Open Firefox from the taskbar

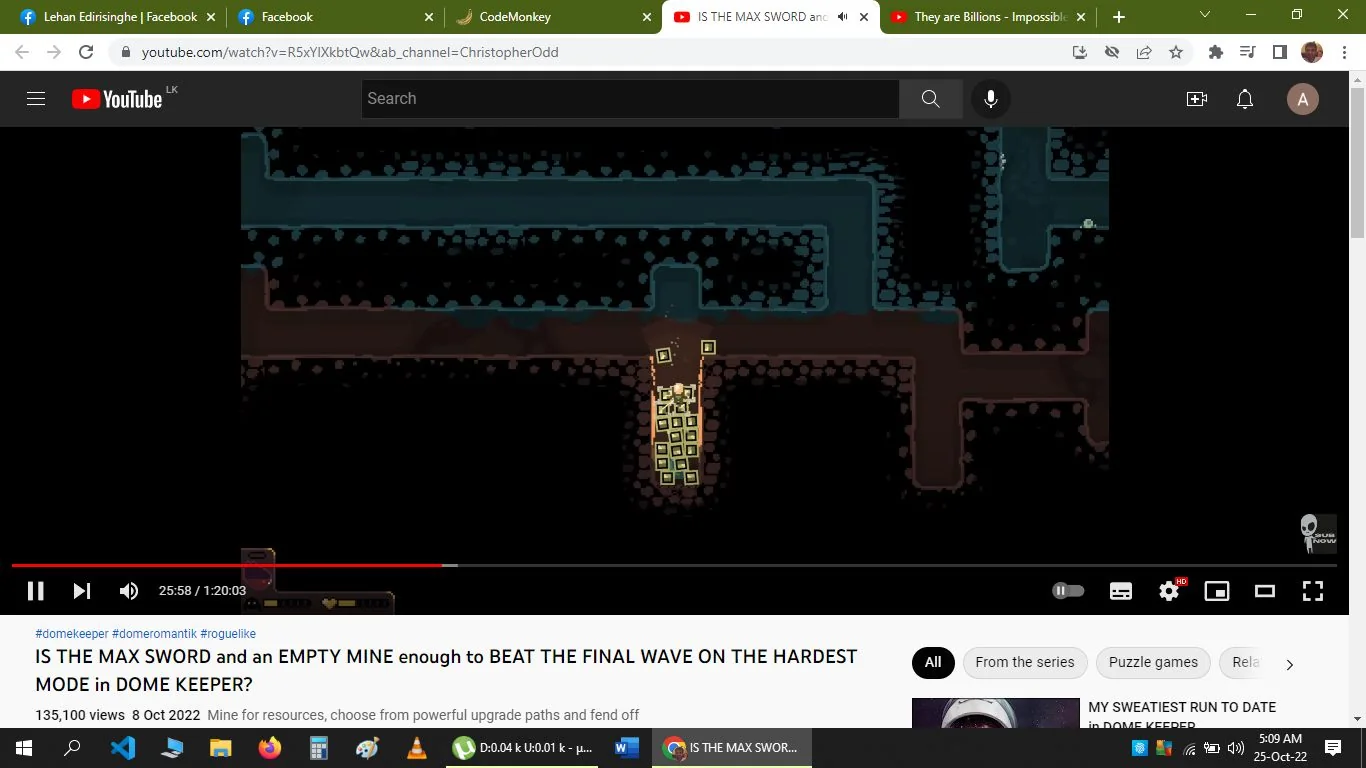coord(270,748)
